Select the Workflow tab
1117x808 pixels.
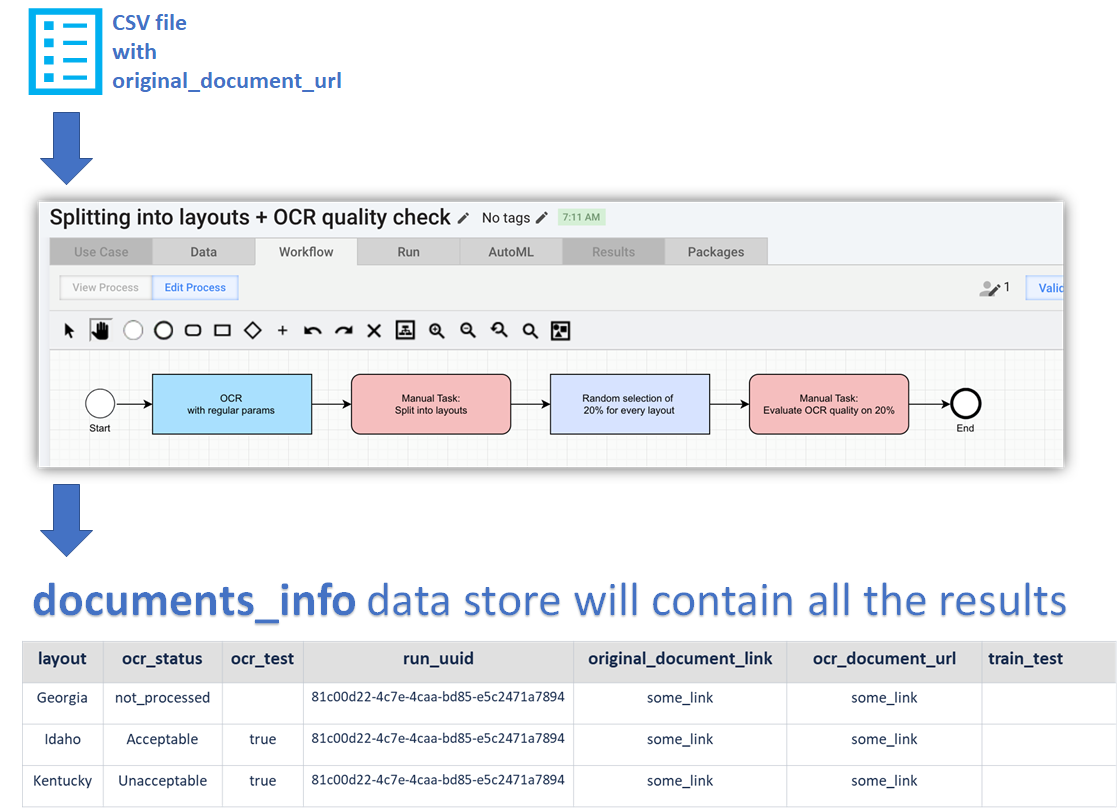click(x=306, y=252)
